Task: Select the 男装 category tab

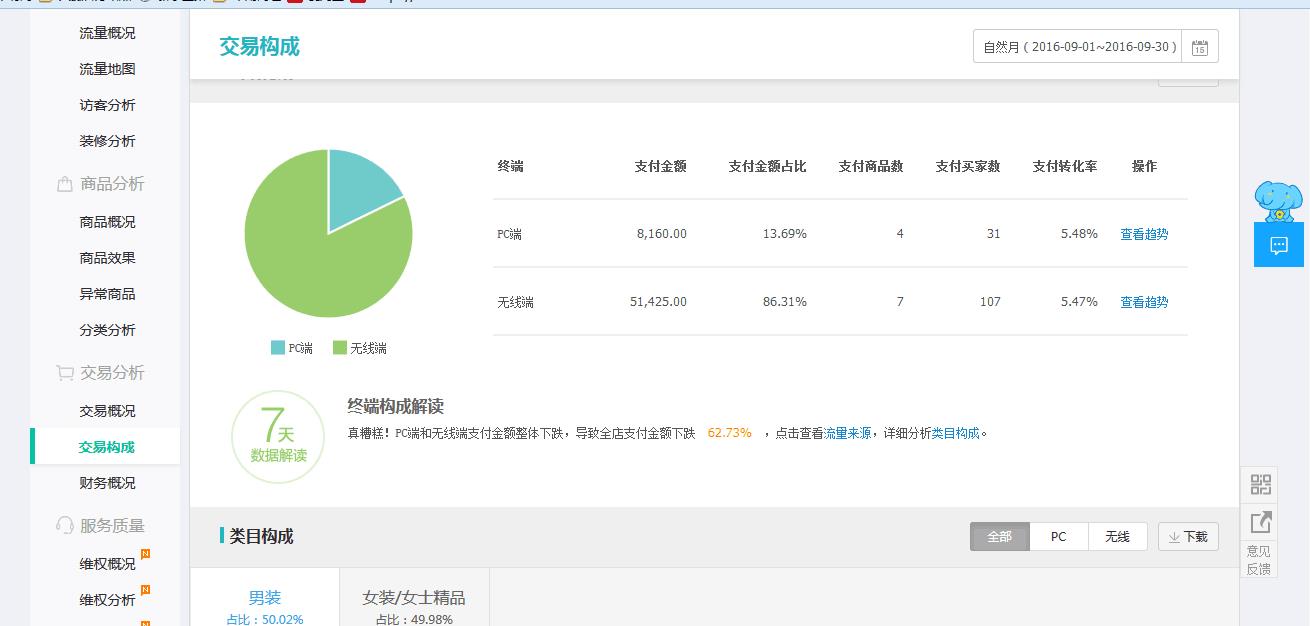Action: click(x=265, y=598)
